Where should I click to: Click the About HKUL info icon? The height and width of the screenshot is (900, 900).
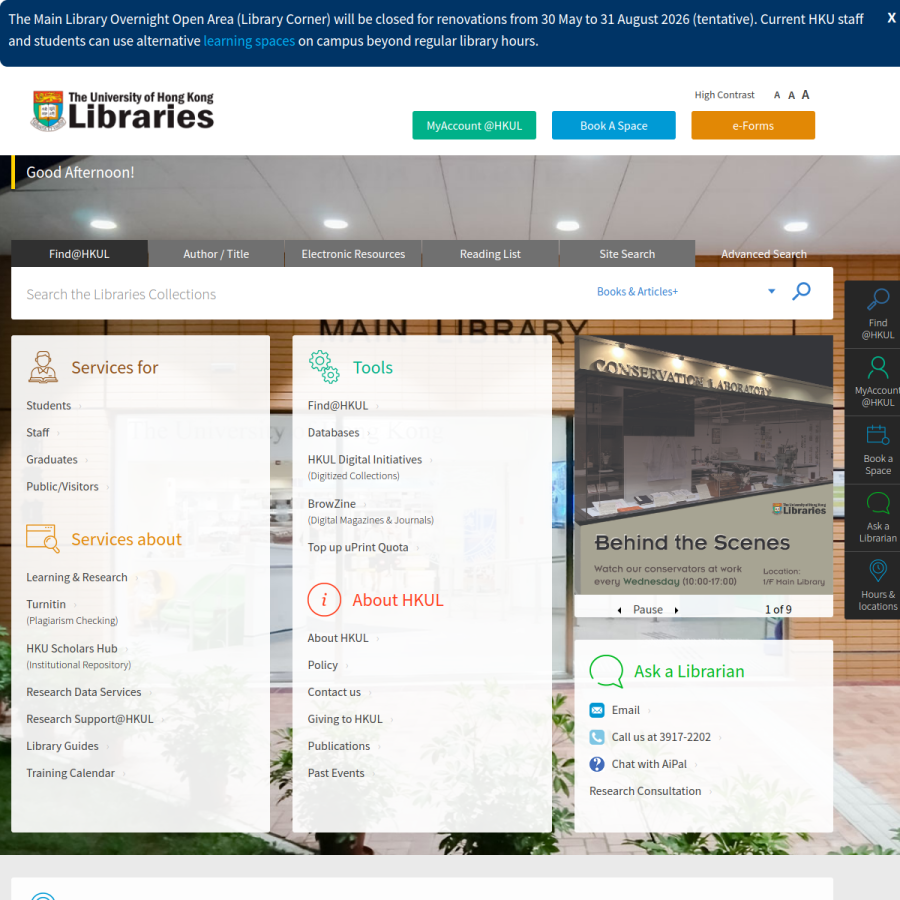click(x=324, y=599)
